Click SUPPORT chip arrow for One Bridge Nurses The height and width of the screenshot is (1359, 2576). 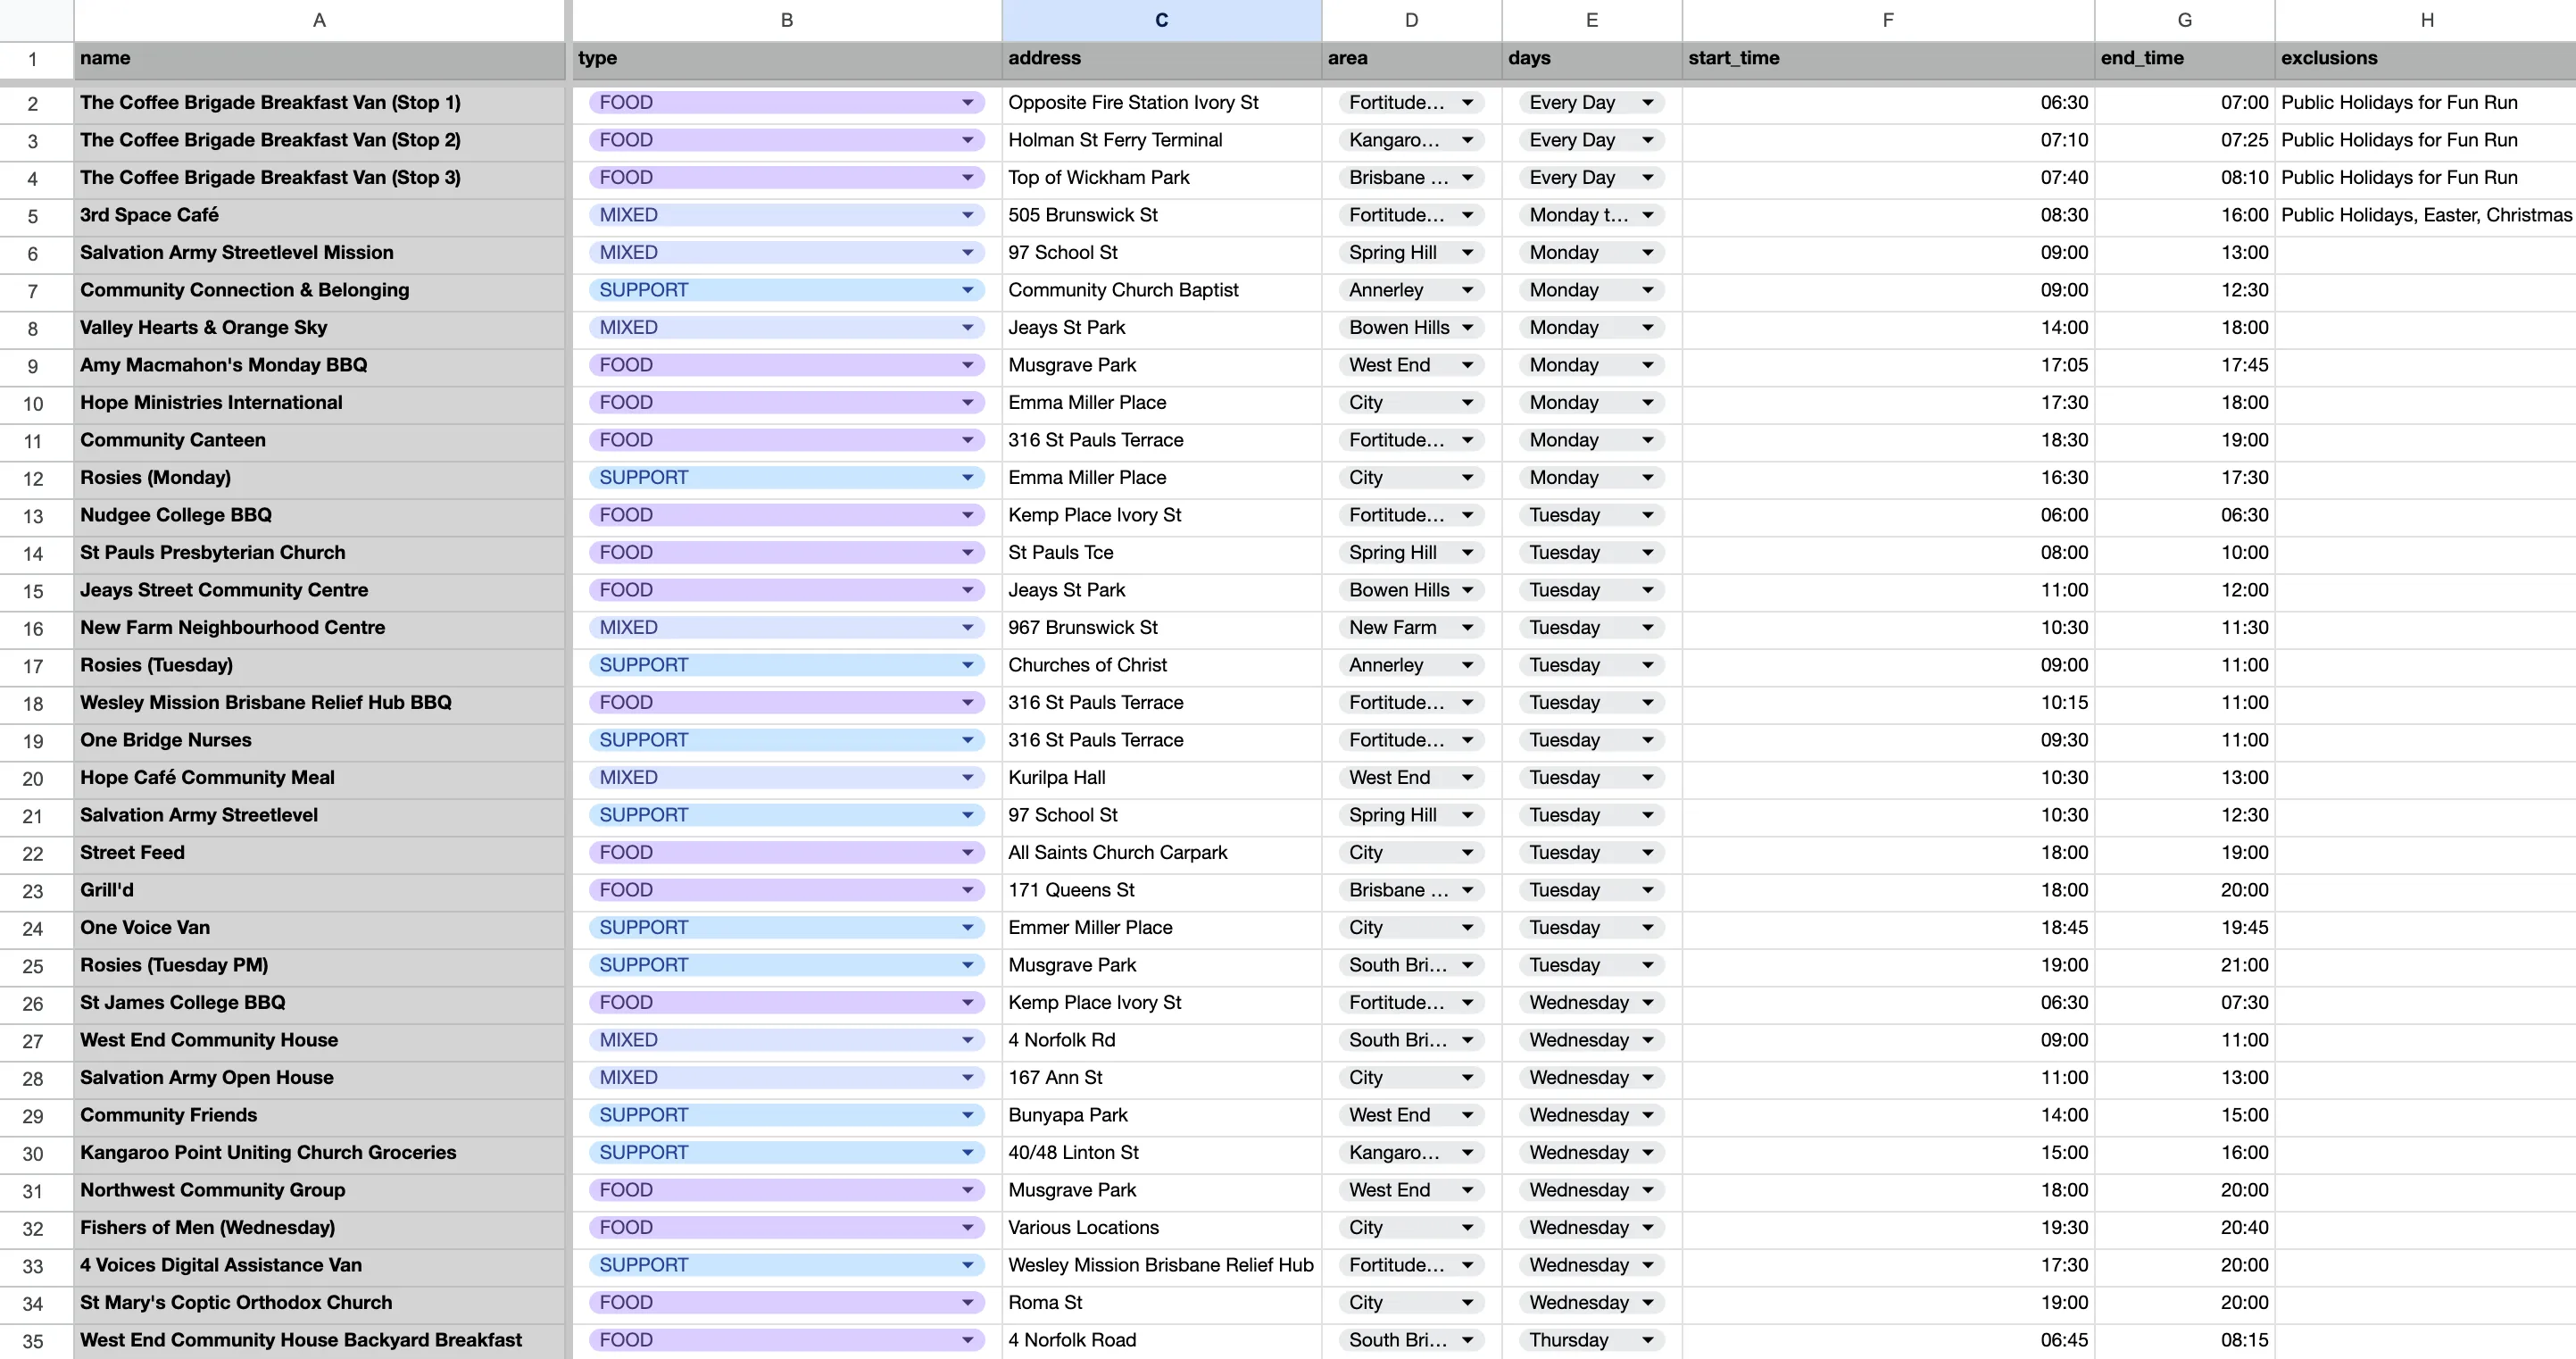[967, 740]
